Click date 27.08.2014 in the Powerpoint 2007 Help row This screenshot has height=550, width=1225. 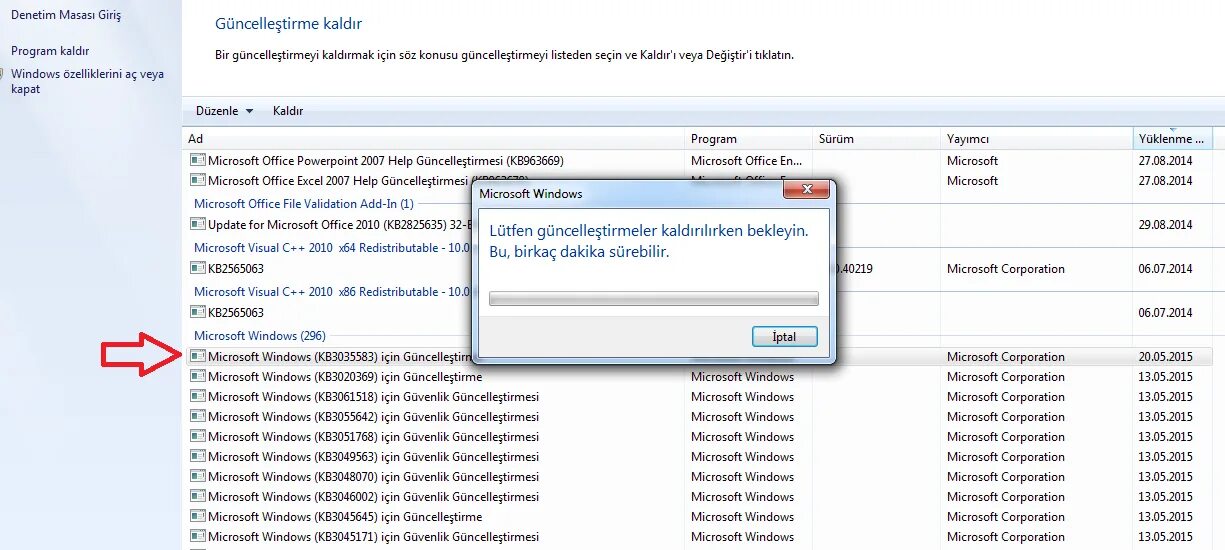(1165, 161)
